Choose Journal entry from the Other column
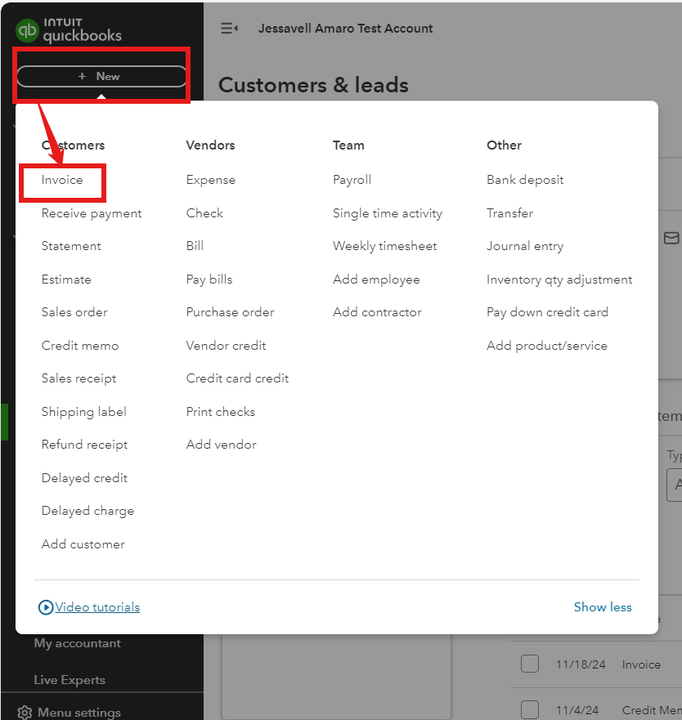This screenshot has width=682, height=720. tap(525, 246)
